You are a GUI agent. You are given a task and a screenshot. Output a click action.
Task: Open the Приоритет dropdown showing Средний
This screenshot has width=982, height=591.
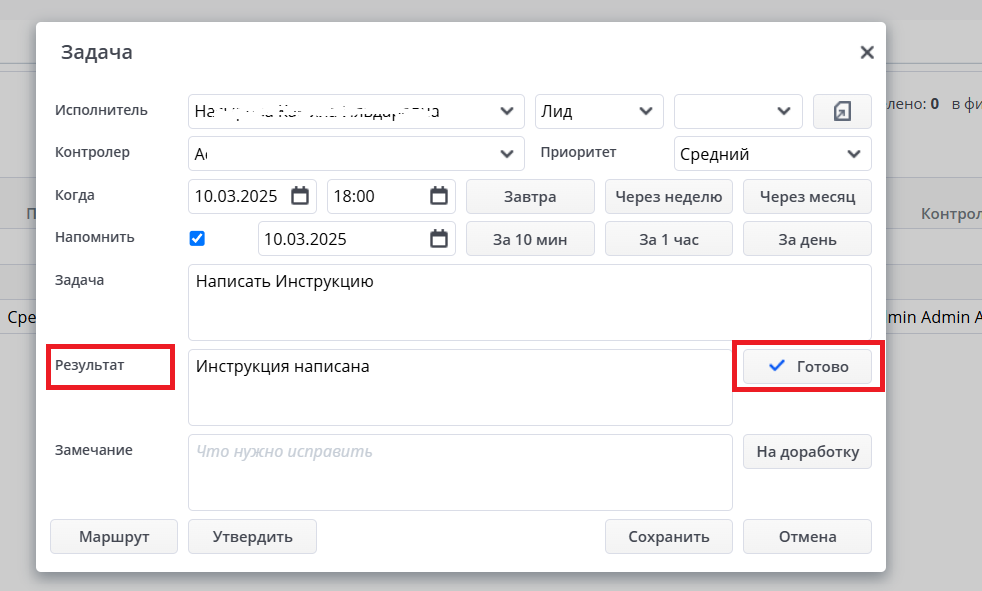coord(772,153)
